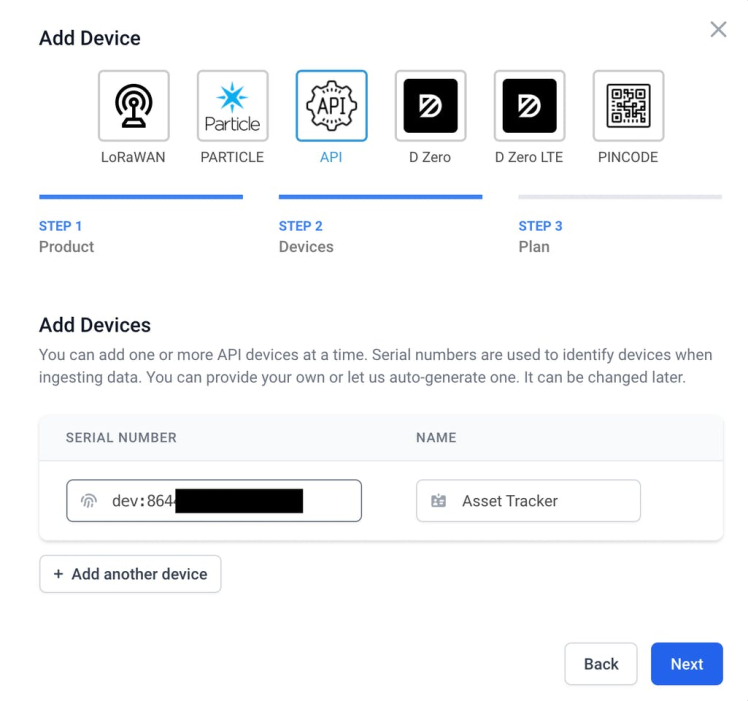Click the D Zero label
748x701 pixels.
[430, 157]
